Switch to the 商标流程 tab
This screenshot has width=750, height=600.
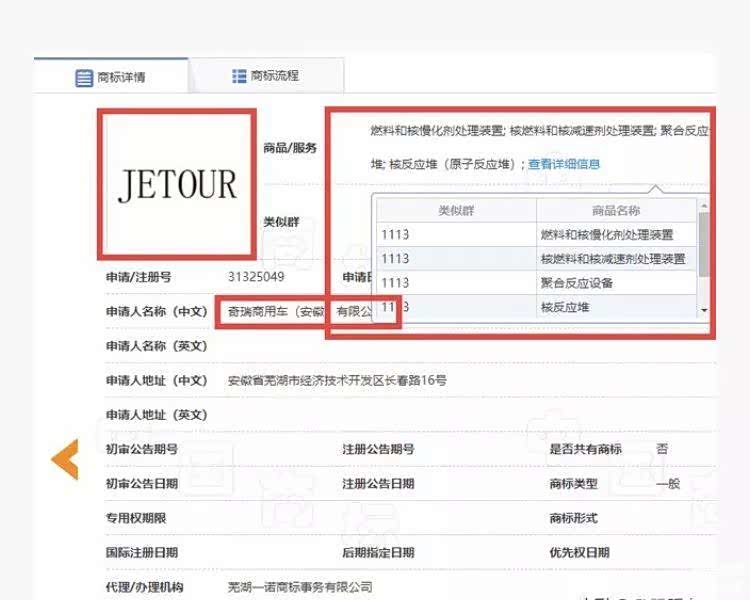click(274, 76)
